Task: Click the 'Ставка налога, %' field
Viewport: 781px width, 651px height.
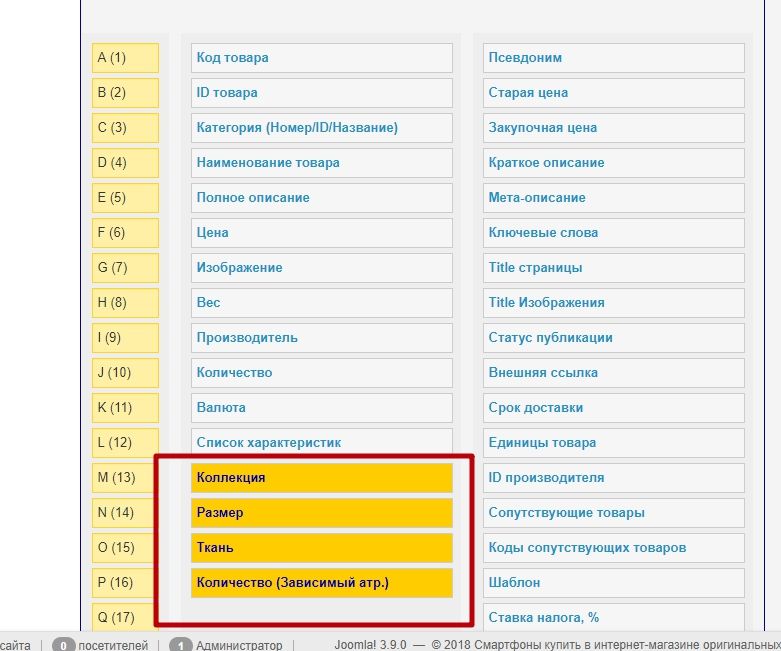Action: click(614, 618)
